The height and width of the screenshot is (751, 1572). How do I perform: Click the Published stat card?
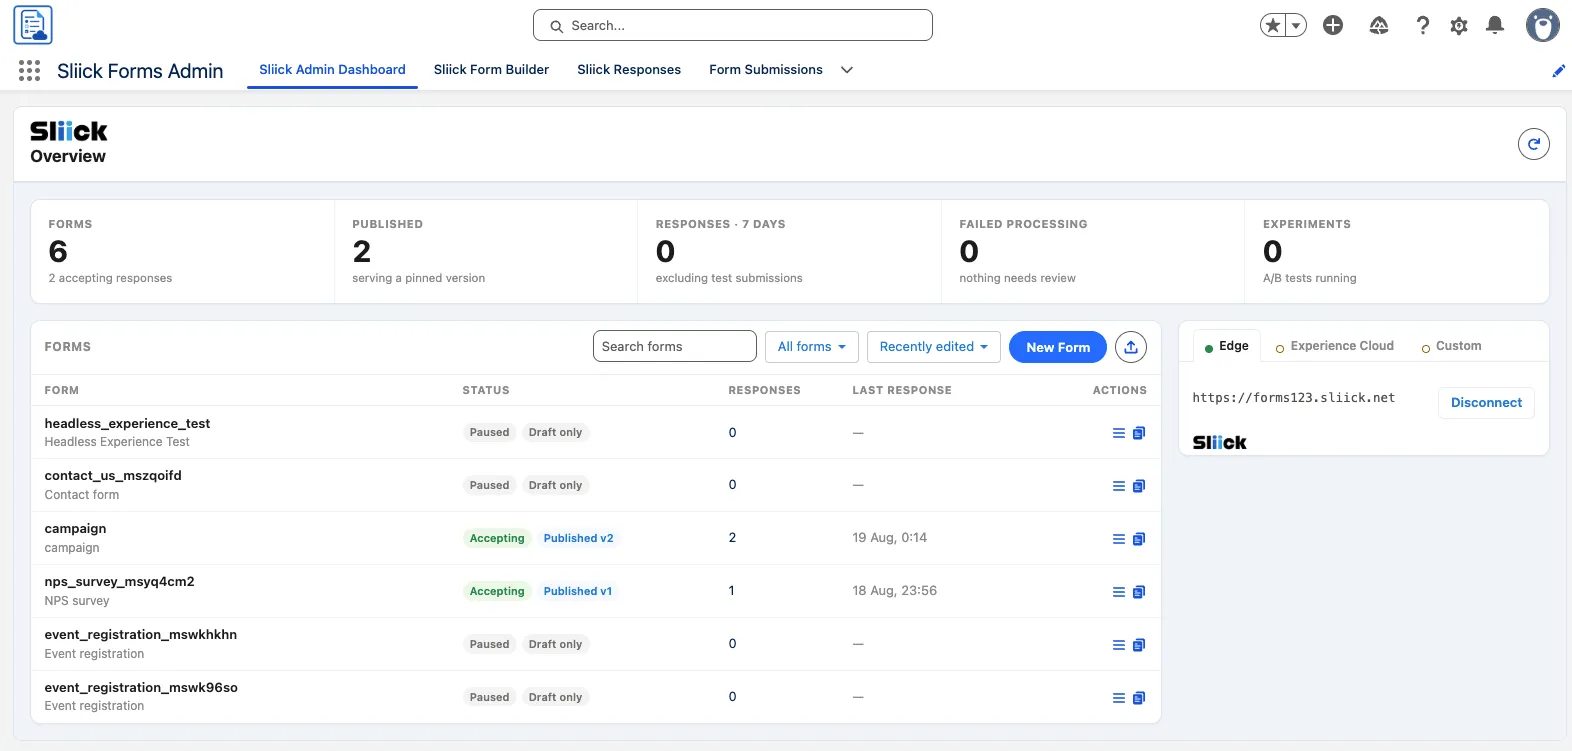pos(486,251)
